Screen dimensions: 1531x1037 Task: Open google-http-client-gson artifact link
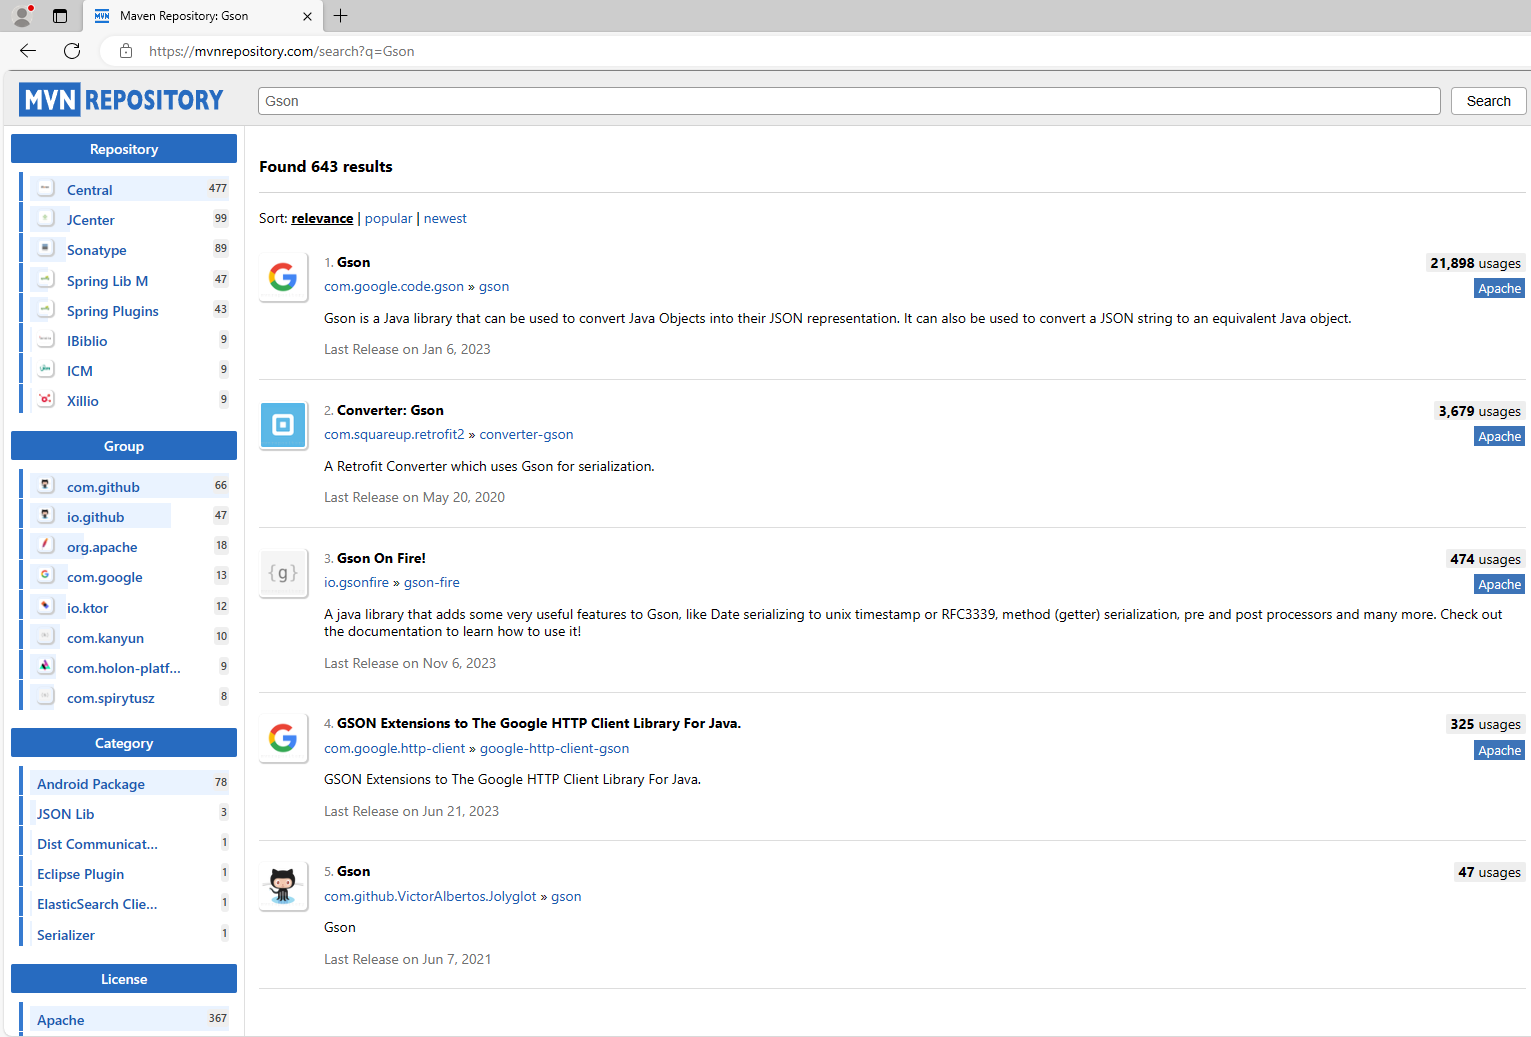[554, 748]
